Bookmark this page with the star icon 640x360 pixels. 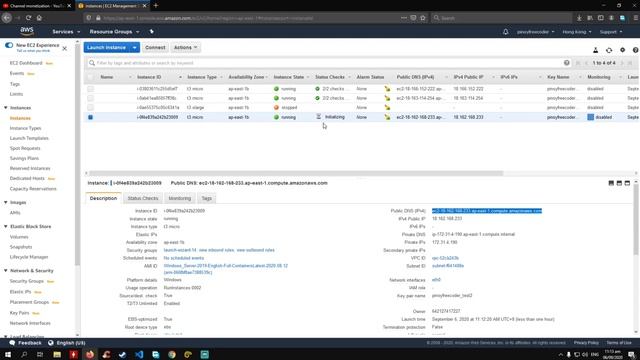click(423, 18)
